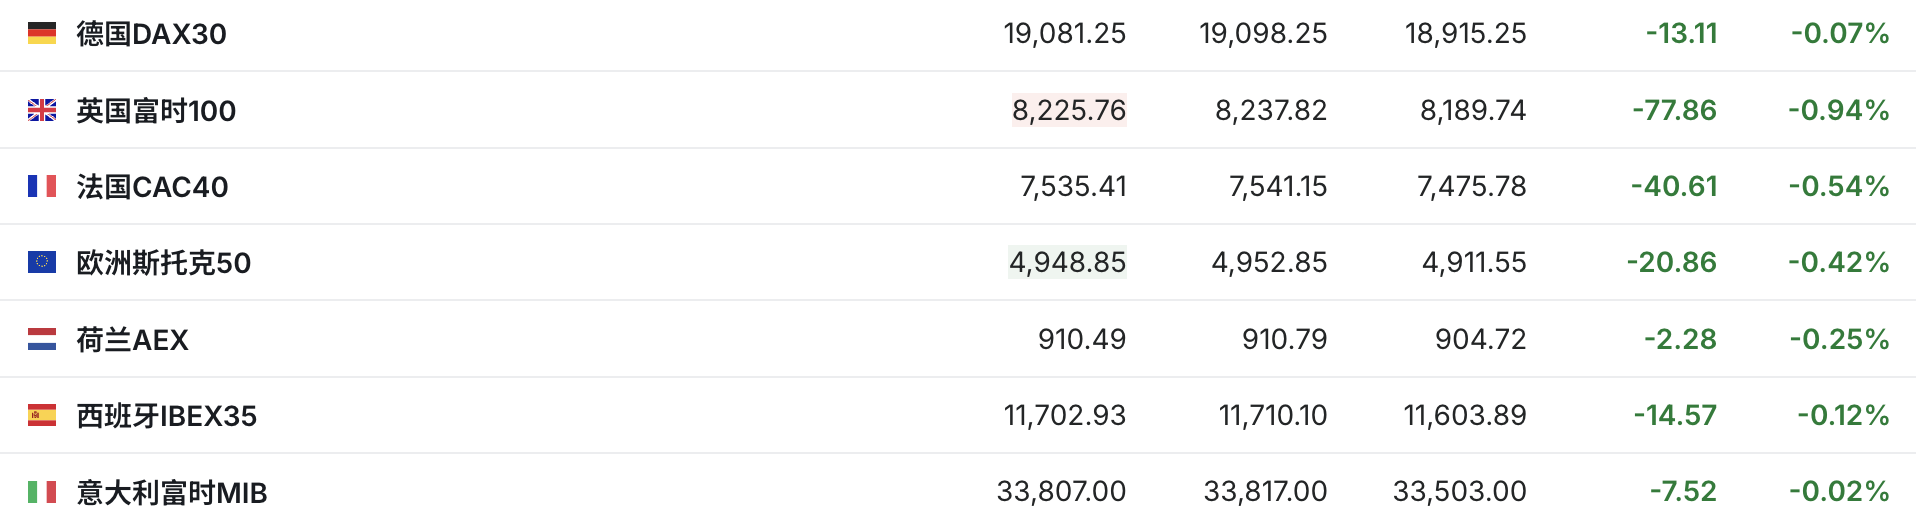The height and width of the screenshot is (526, 1916).
Task: Open the 意大利富时MIB index page
Action: tap(172, 492)
